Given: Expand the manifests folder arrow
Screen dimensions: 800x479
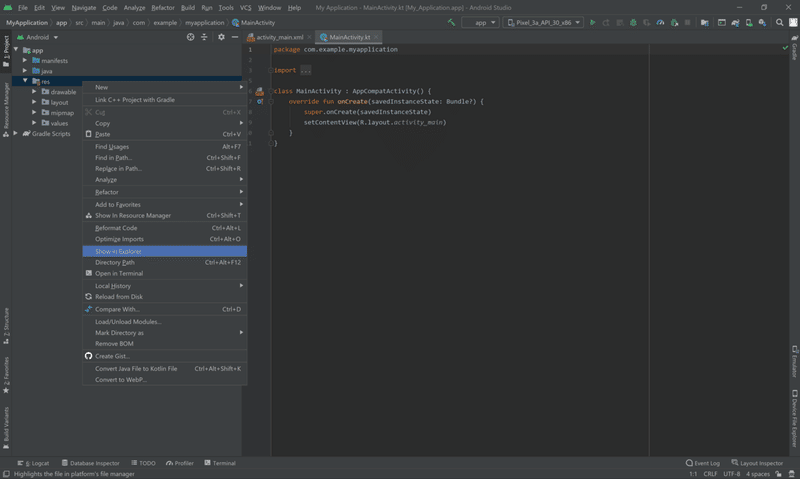Looking at the screenshot, I should point(24,60).
